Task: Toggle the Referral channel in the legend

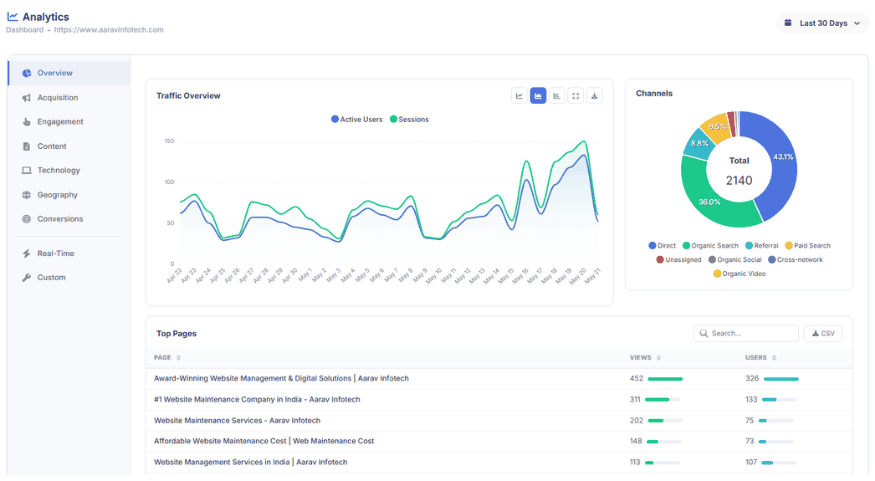Action: coord(762,246)
